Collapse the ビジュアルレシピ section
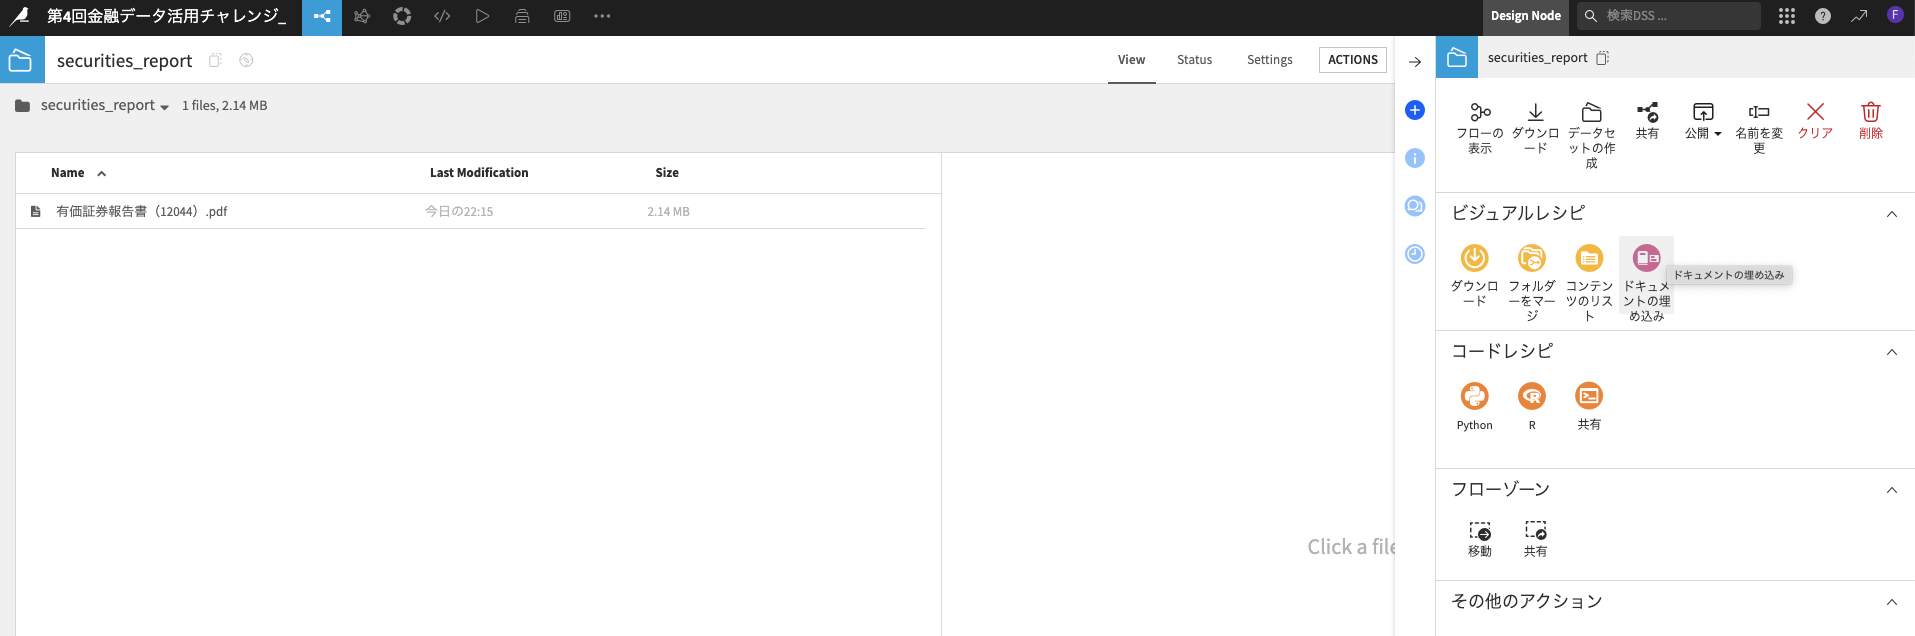Screen dimensions: 1915x636 (1892, 214)
